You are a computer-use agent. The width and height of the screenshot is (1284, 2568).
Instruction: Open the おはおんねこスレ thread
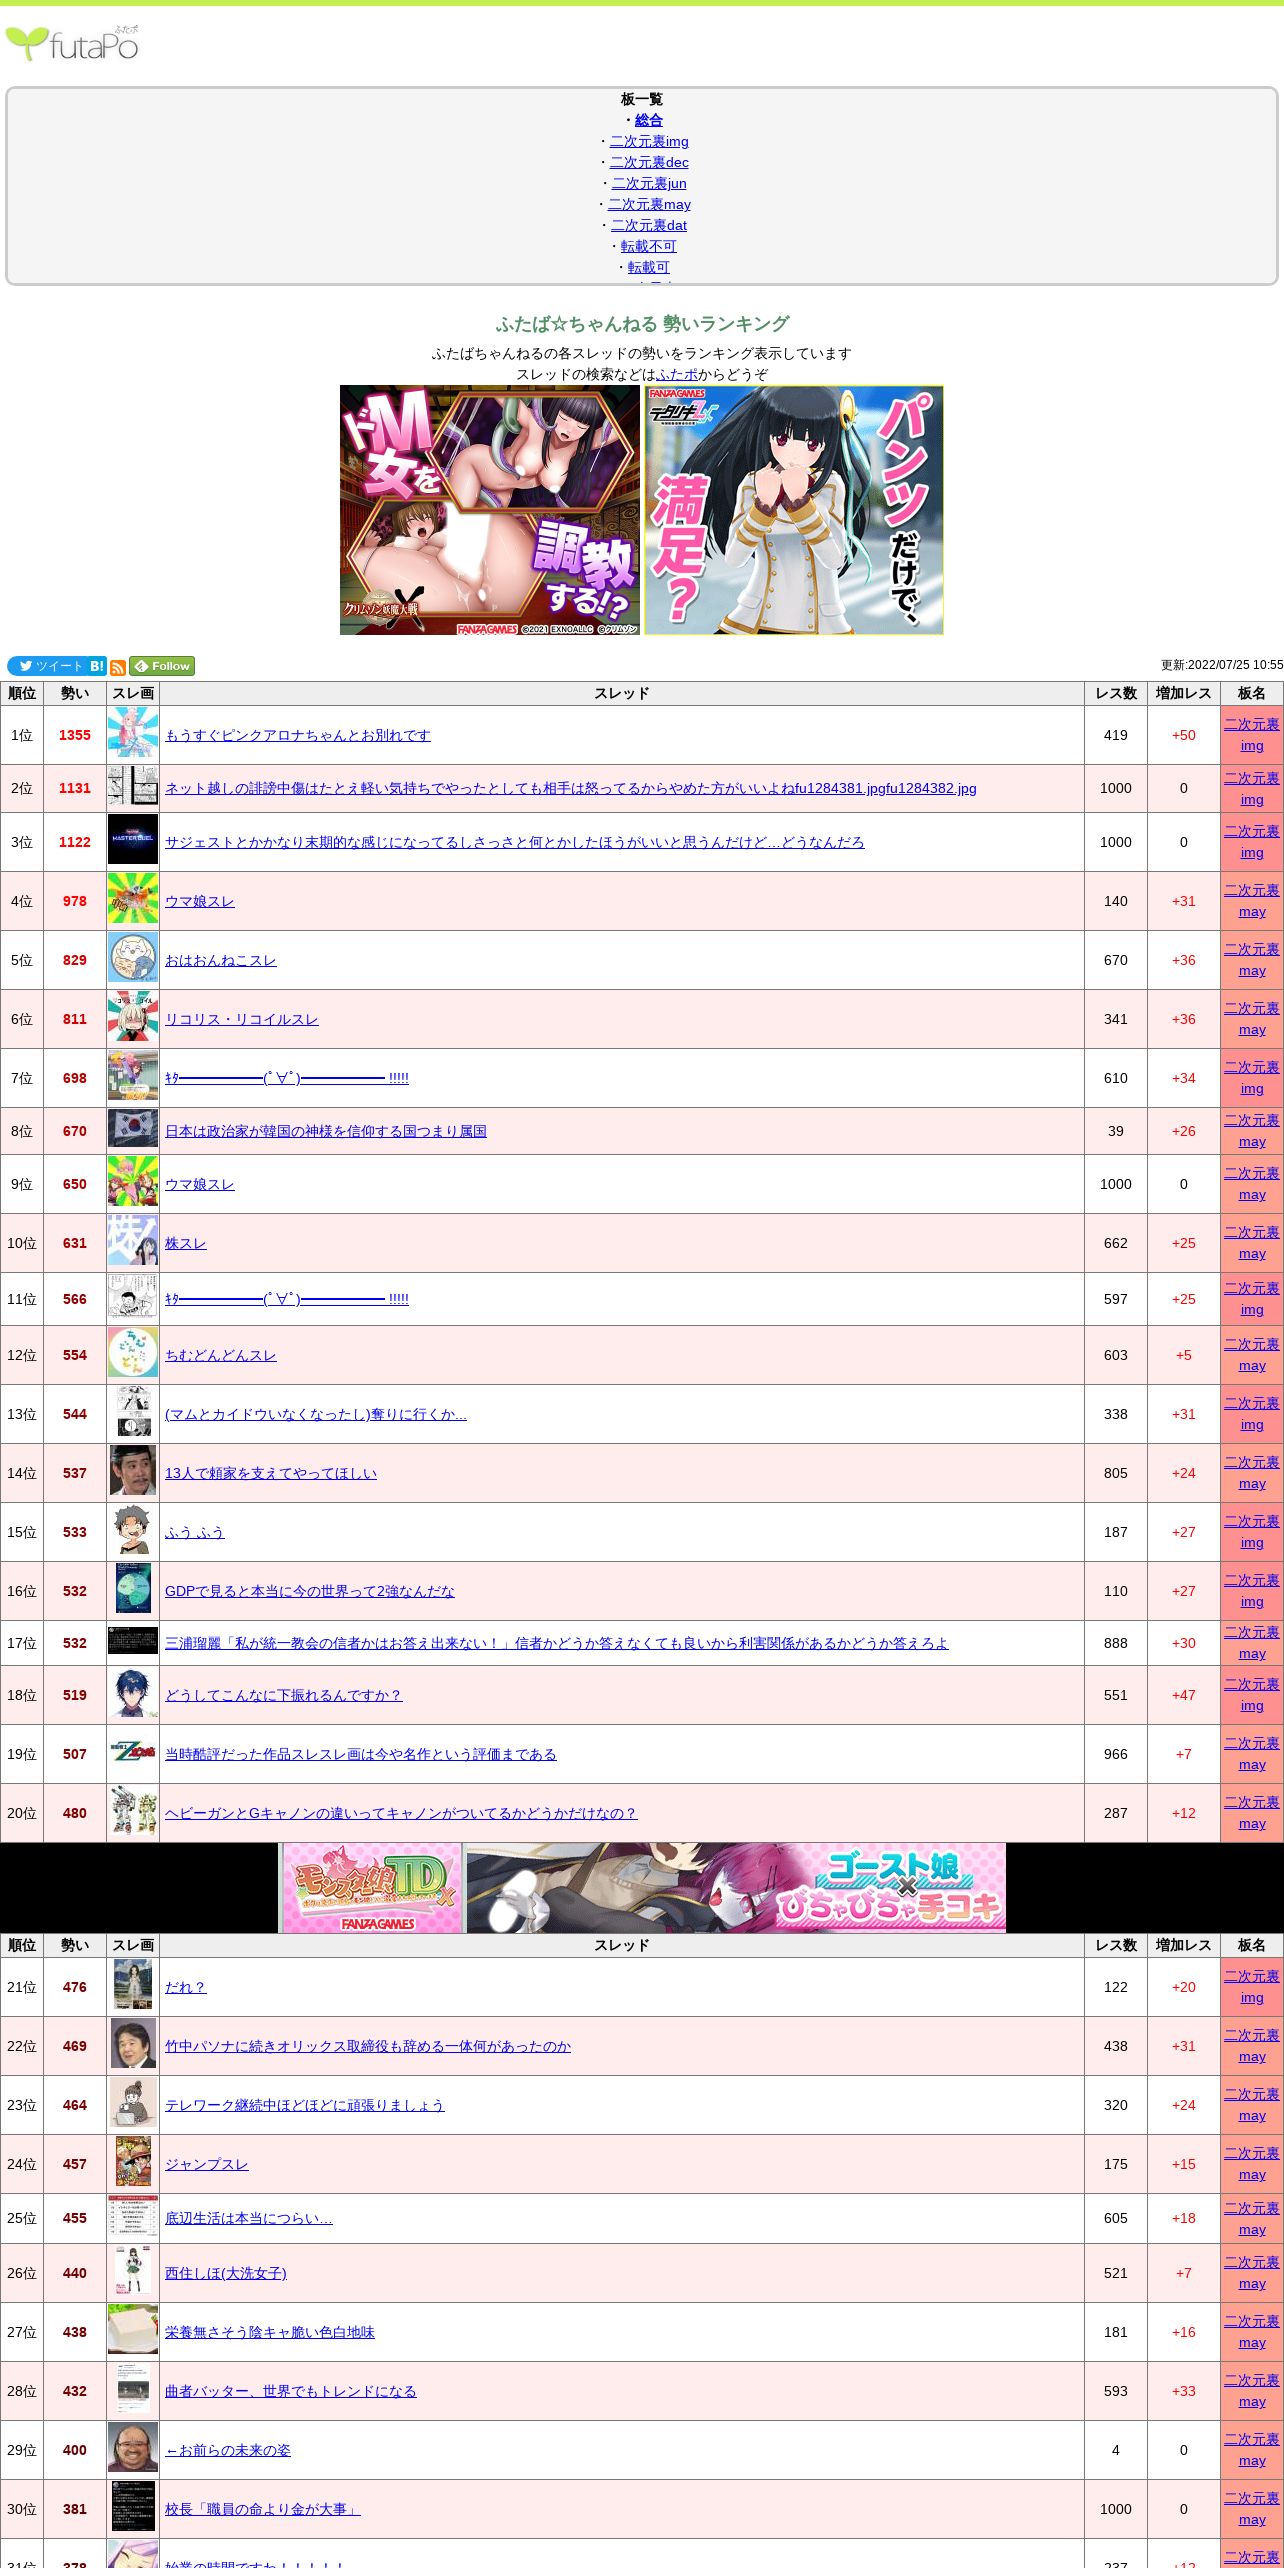point(221,960)
